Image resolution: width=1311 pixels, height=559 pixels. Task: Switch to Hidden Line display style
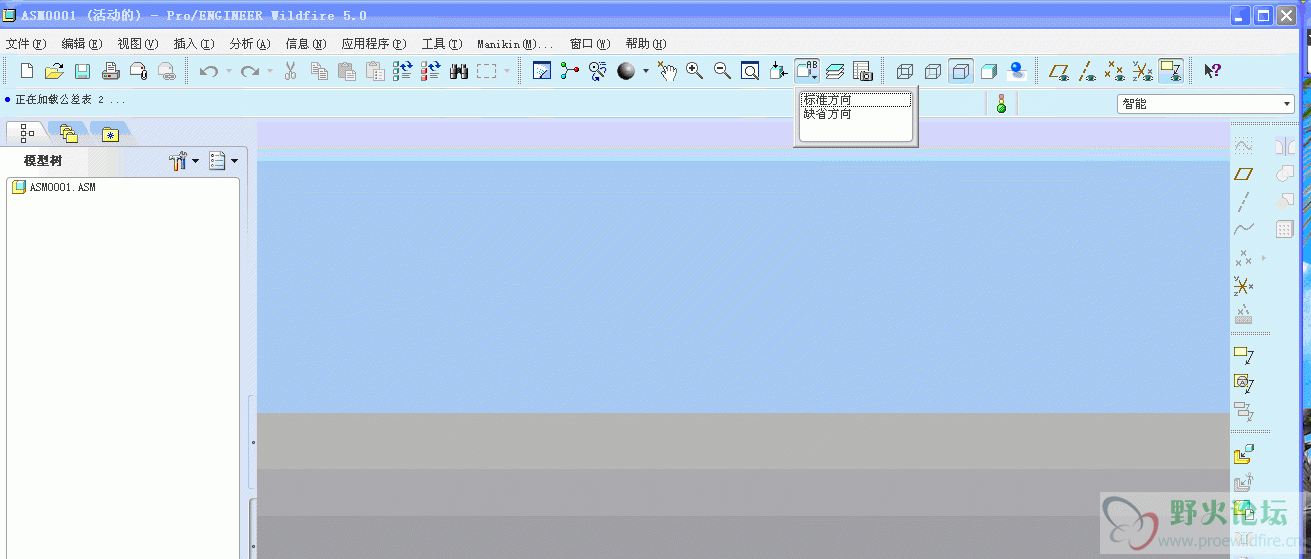pos(933,71)
